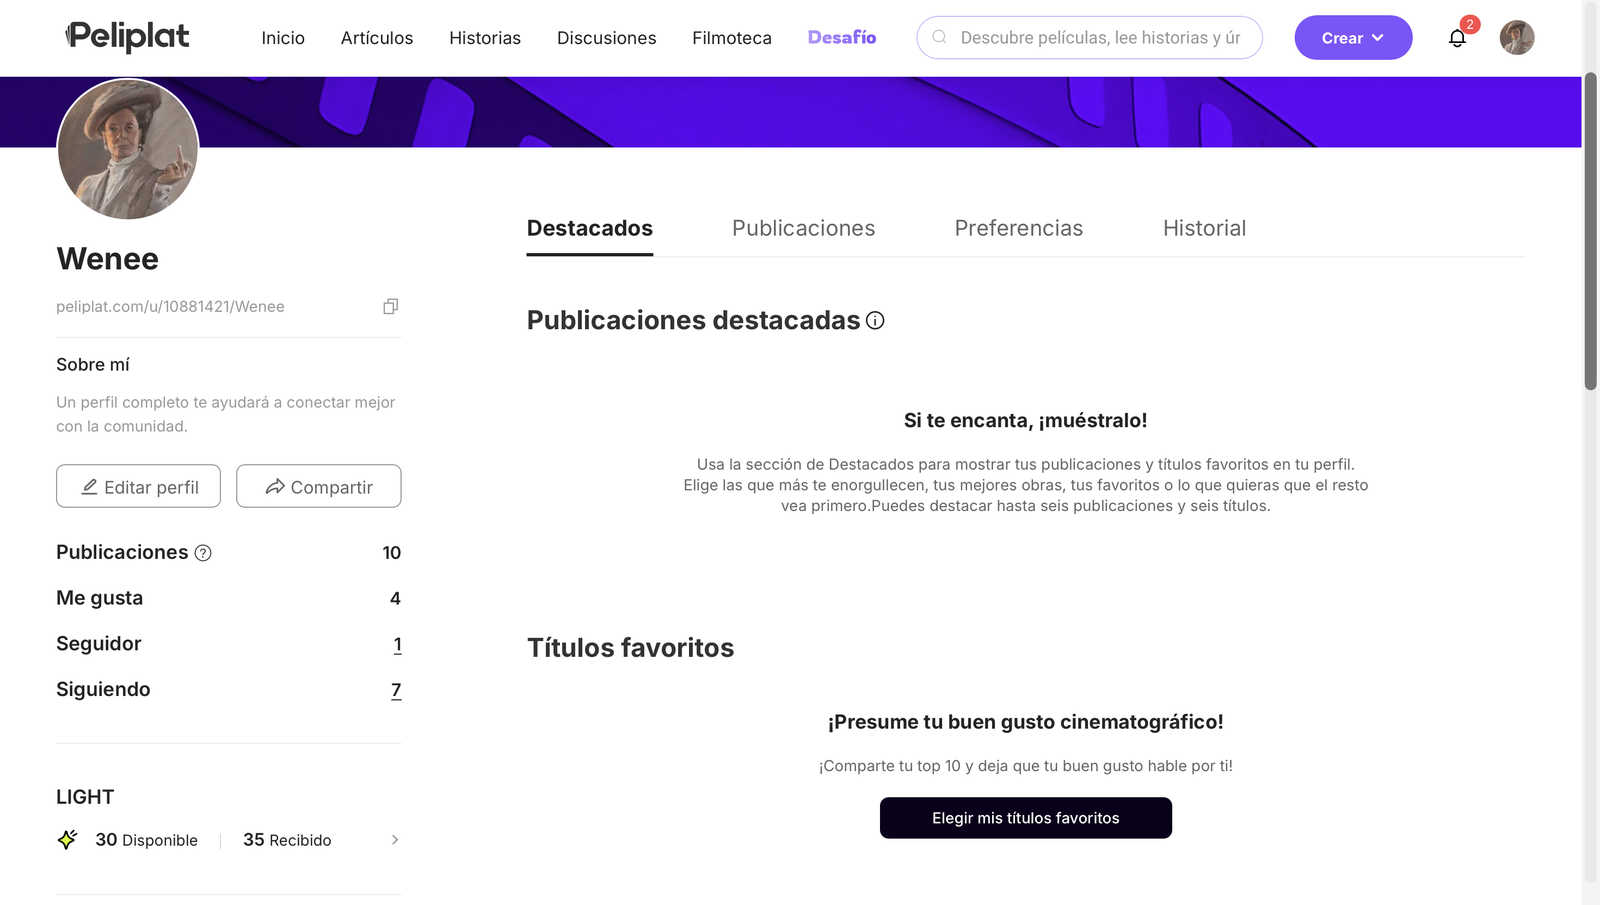Click Editar perfil button
This screenshot has width=1600, height=905.
click(x=138, y=486)
